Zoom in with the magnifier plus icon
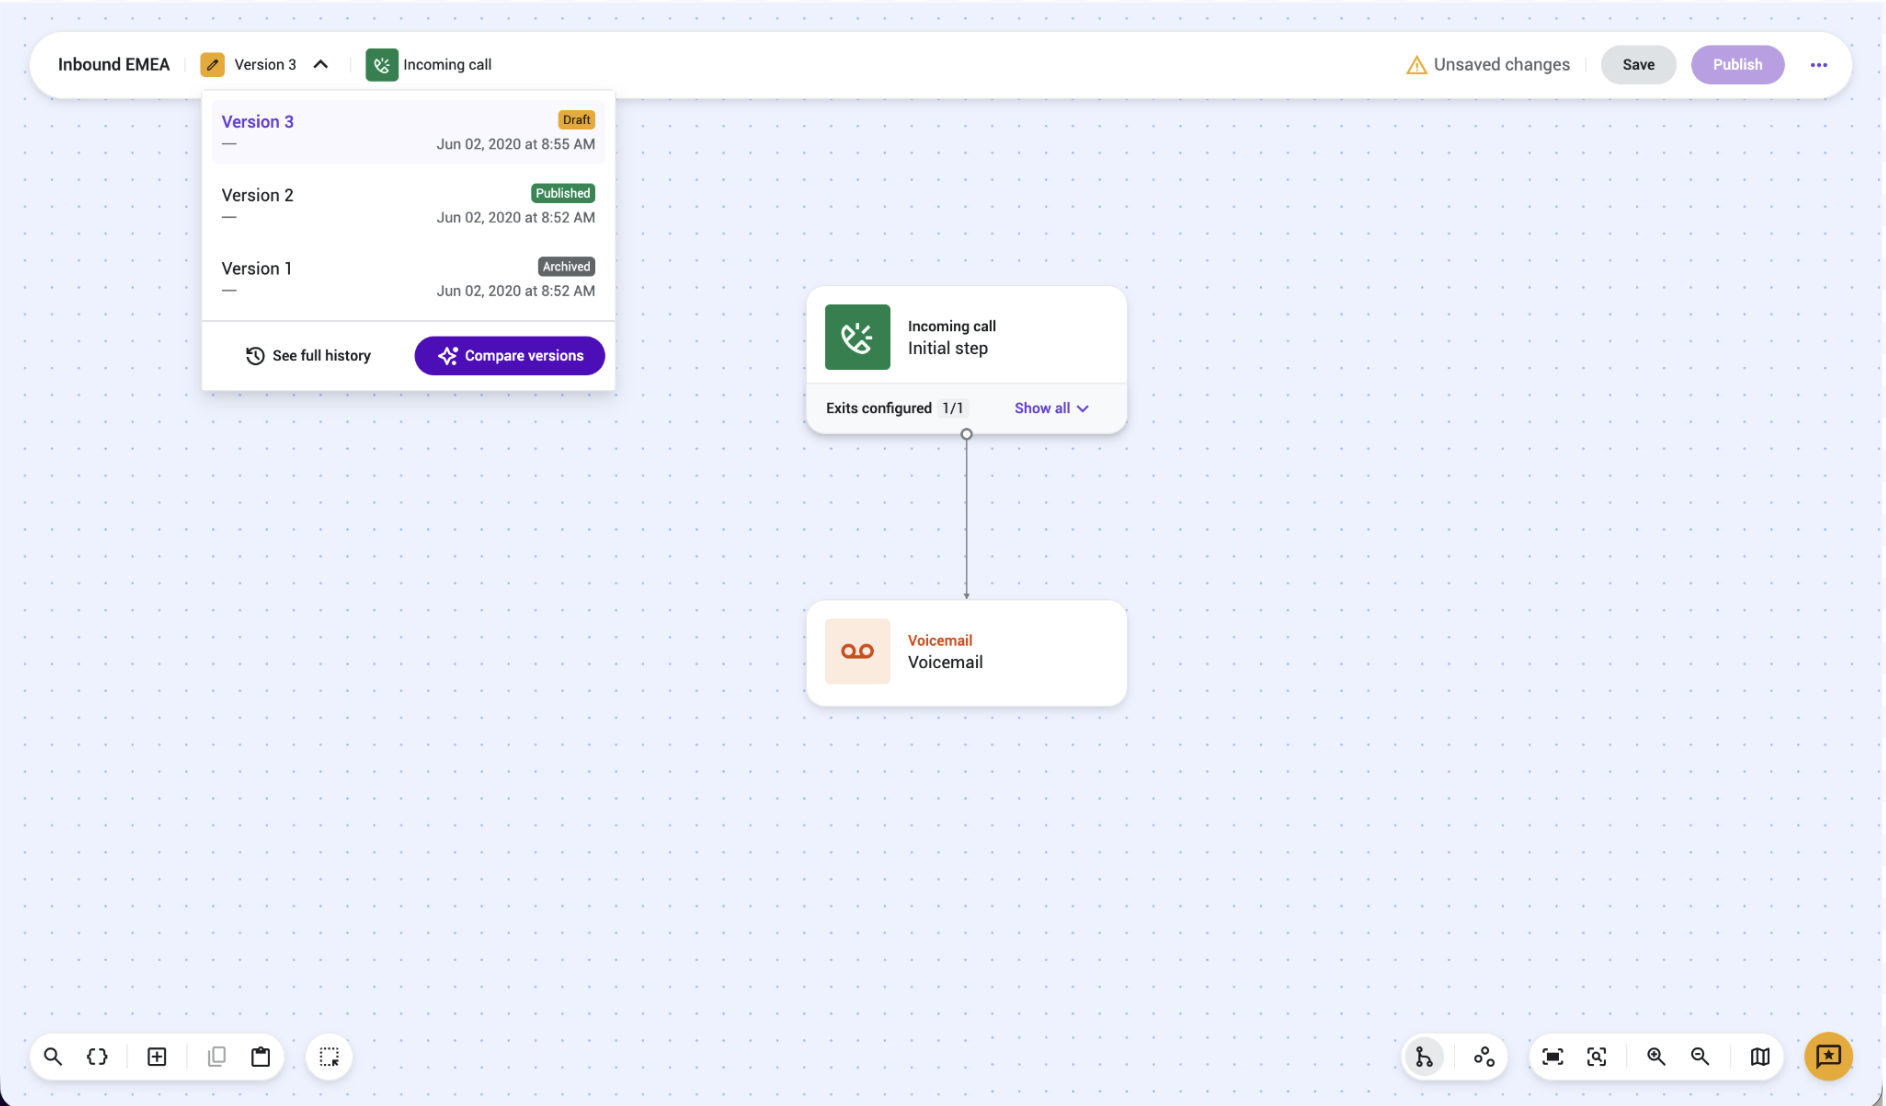This screenshot has height=1106, width=1886. click(x=1656, y=1056)
